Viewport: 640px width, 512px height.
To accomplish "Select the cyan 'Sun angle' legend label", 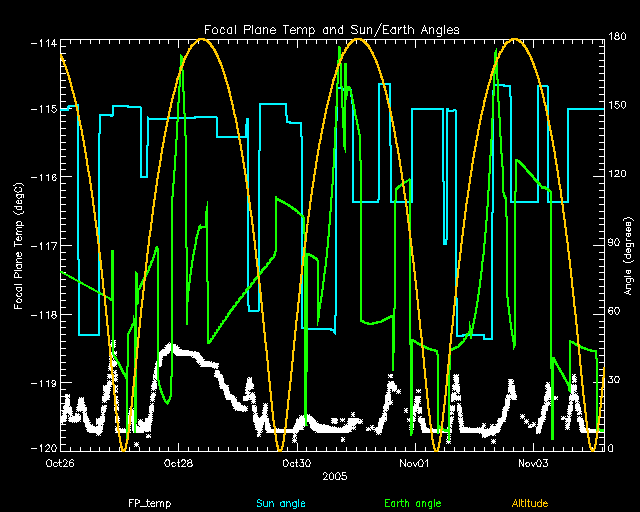I will coord(279,503).
